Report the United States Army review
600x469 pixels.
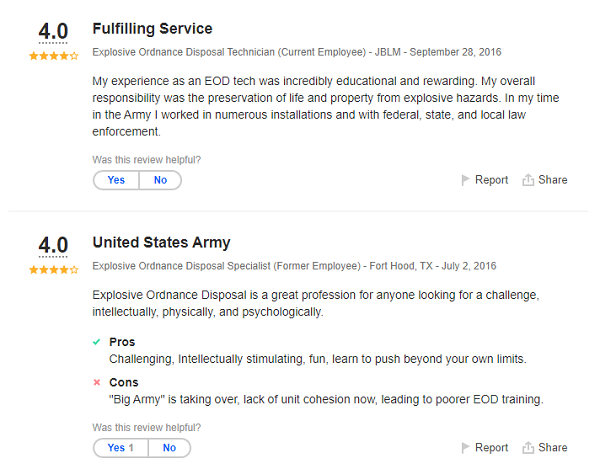pyautogui.click(x=485, y=448)
